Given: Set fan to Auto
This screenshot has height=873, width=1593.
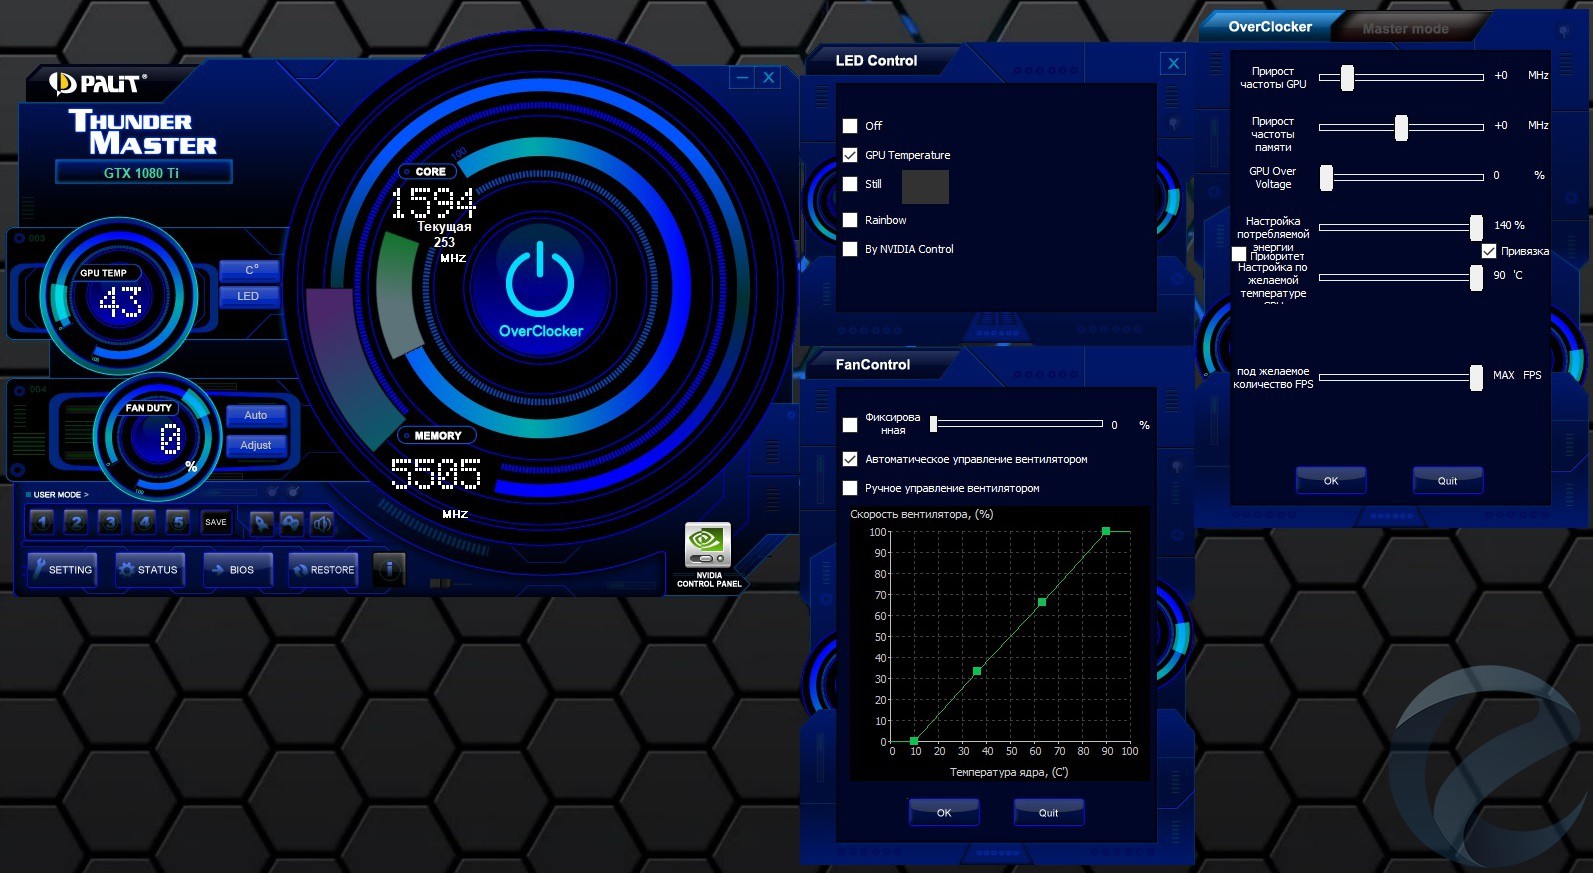Looking at the screenshot, I should click(256, 415).
